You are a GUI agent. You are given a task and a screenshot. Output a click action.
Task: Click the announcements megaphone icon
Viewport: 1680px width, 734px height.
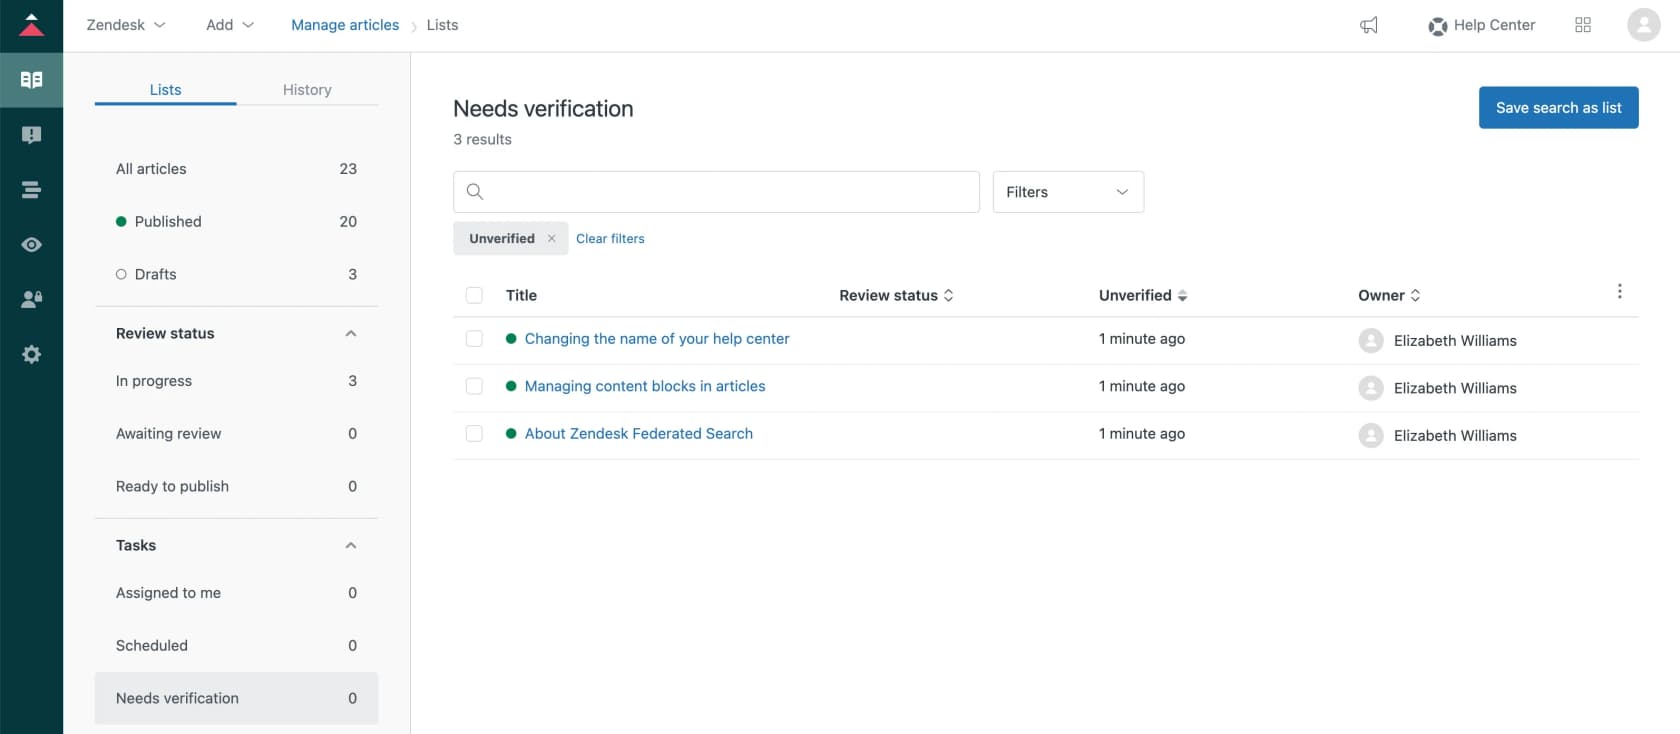[x=1369, y=25]
